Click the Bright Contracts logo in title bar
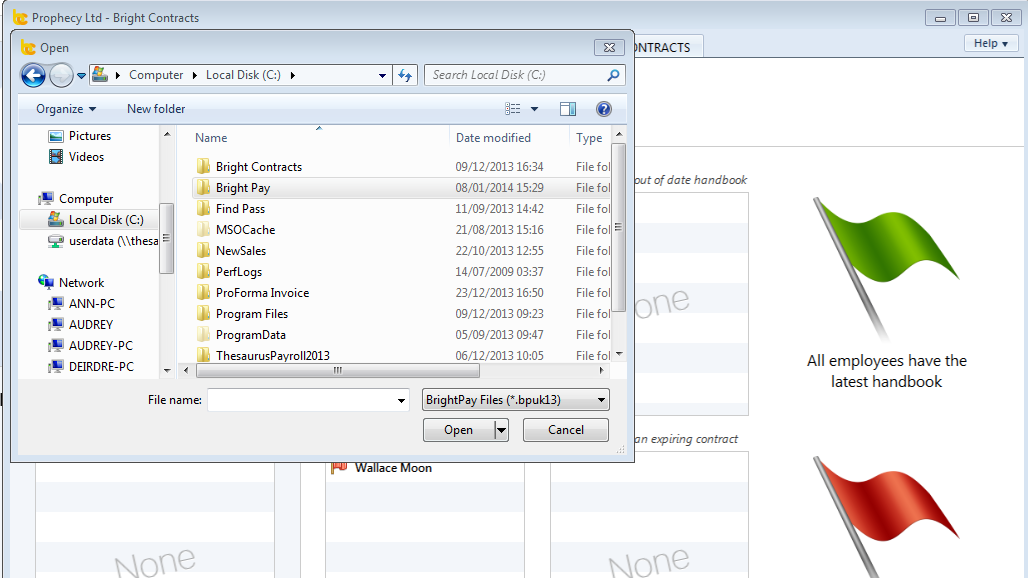The image size is (1028, 578). coord(20,18)
